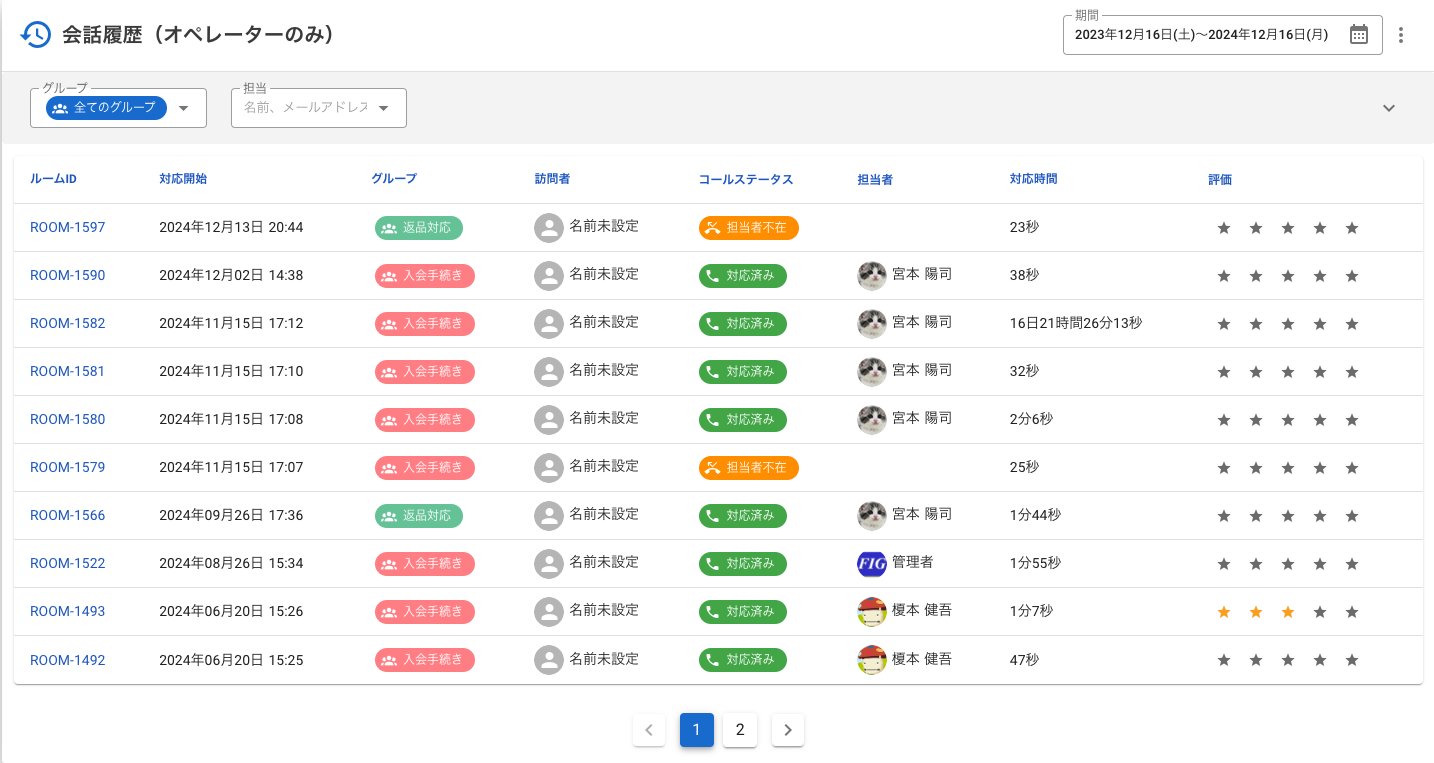Click the next page arrow

click(788, 730)
